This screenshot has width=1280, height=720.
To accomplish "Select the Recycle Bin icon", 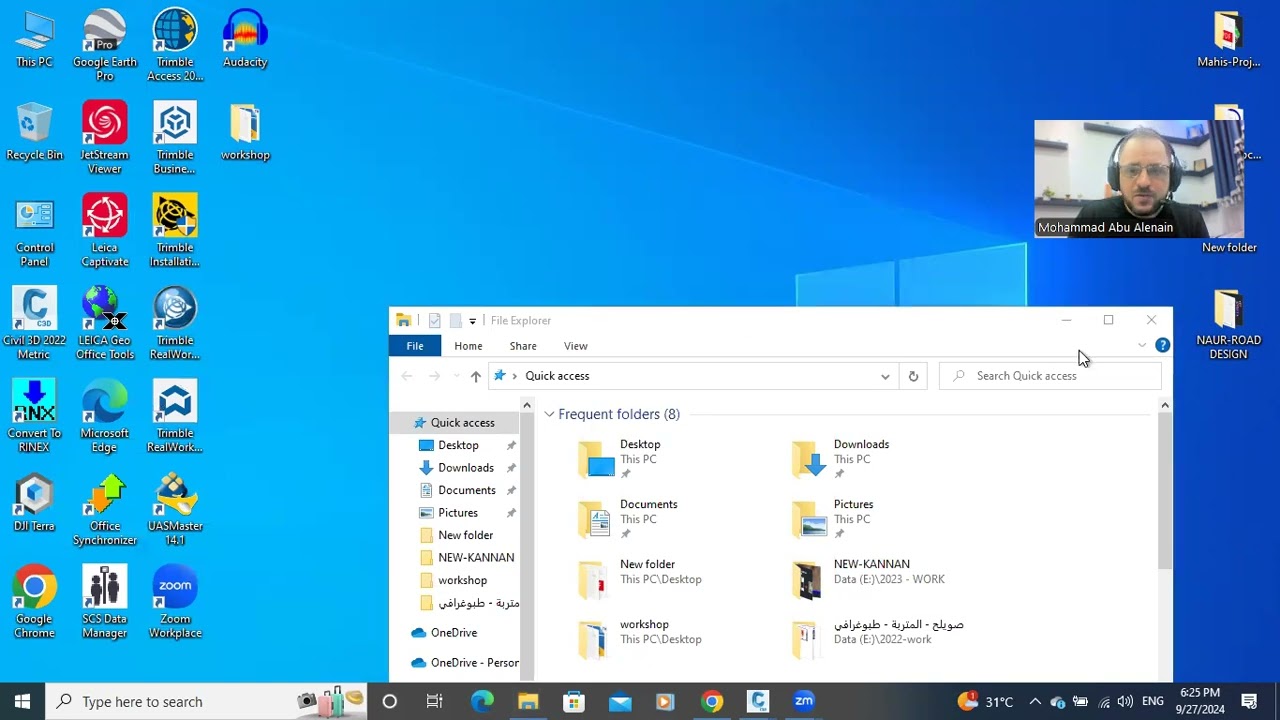I will point(34,131).
